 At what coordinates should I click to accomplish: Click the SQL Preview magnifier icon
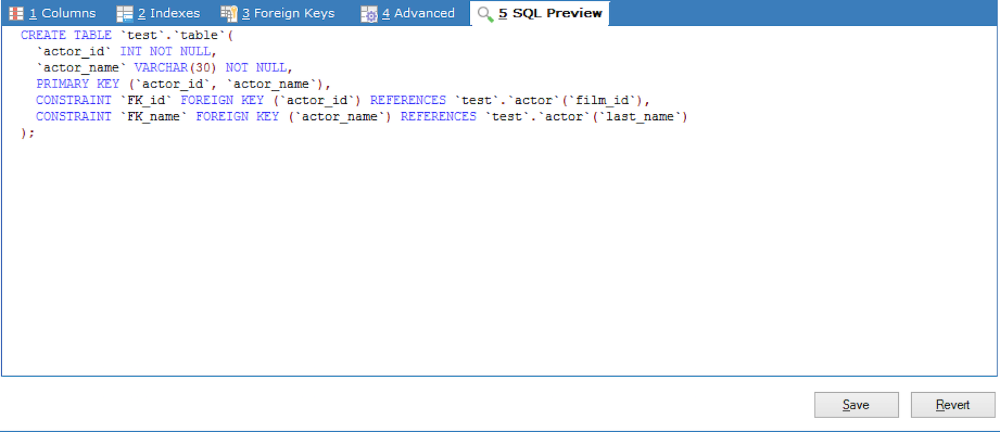[x=485, y=14]
